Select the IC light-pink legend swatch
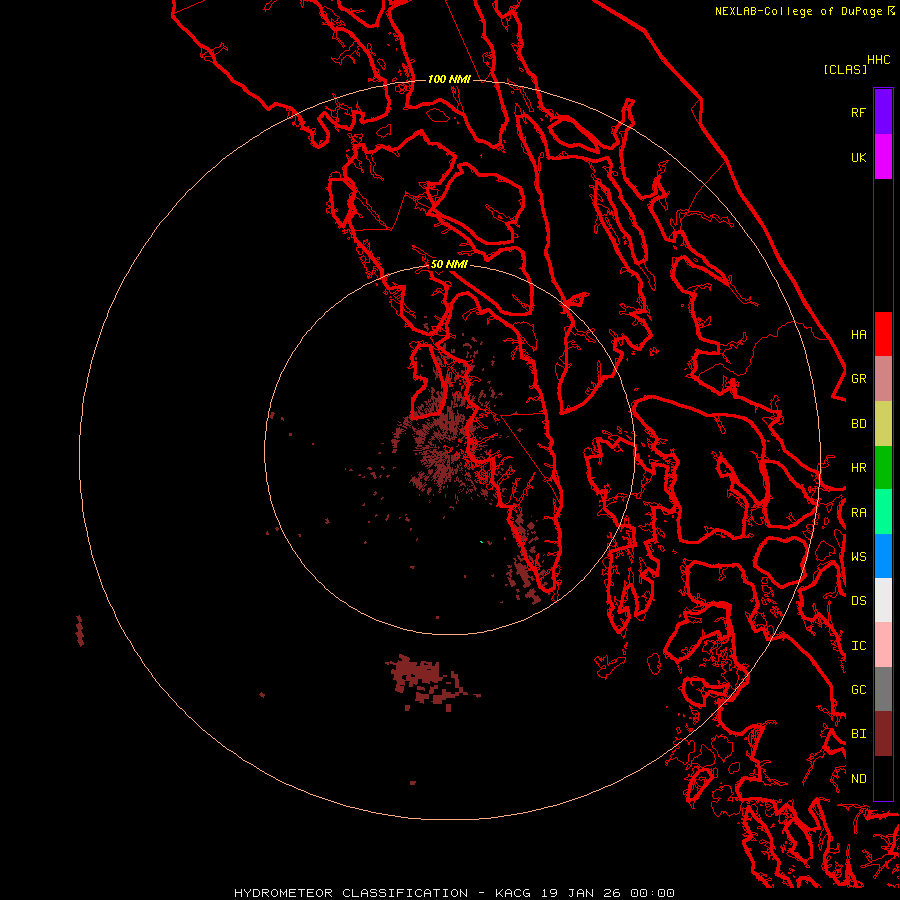The width and height of the screenshot is (900, 900). click(x=883, y=645)
